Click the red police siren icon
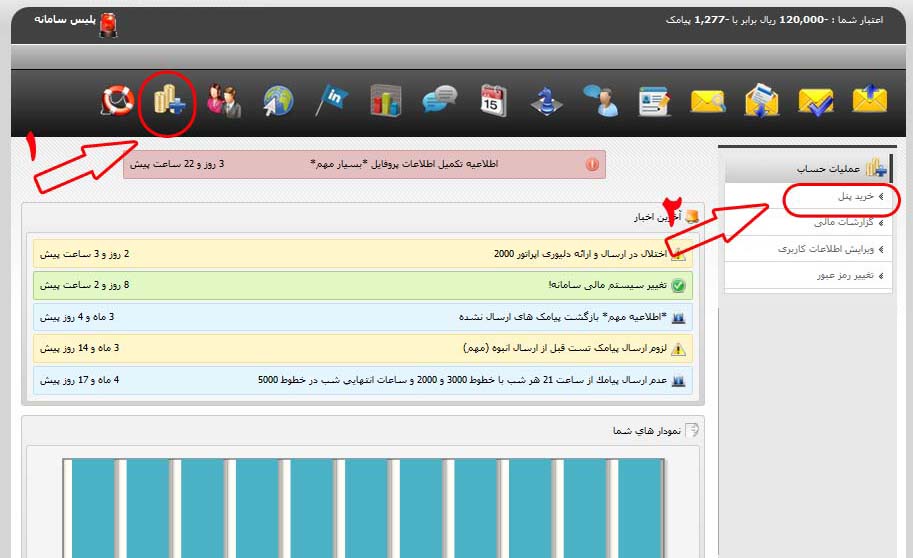This screenshot has height=558, width=913. (108, 25)
